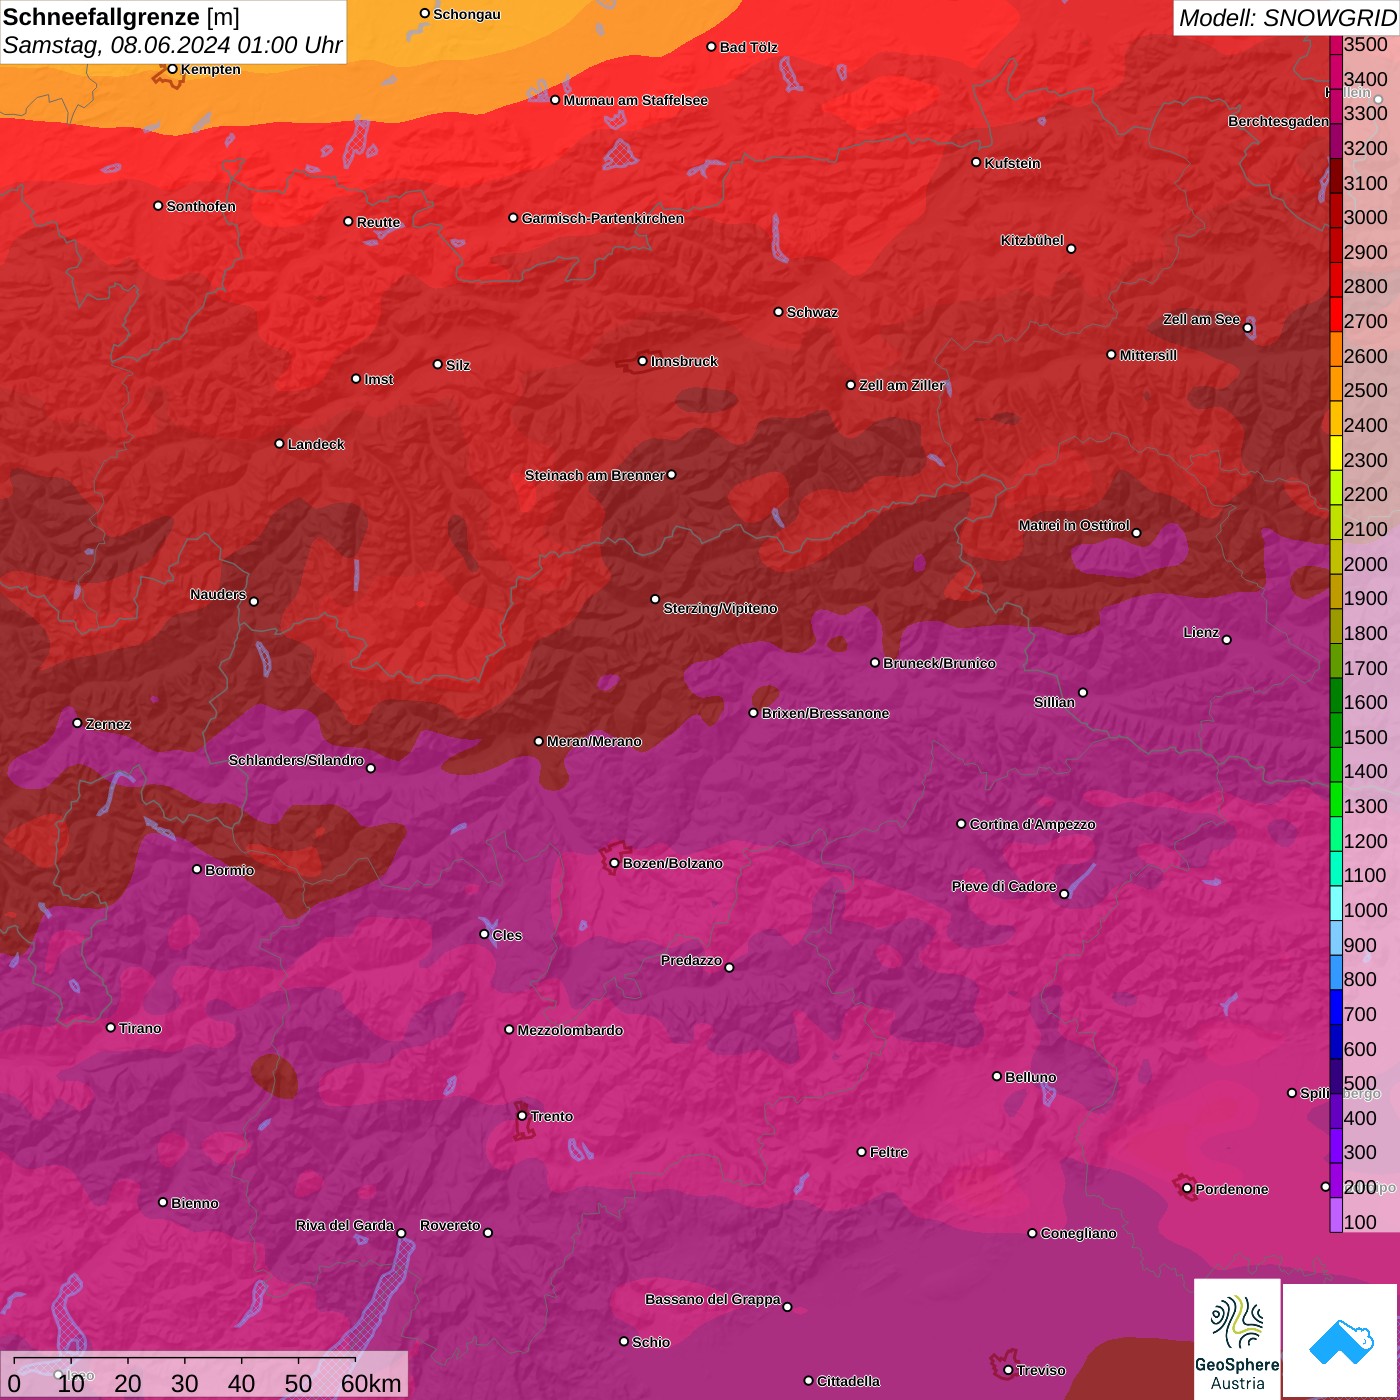The height and width of the screenshot is (1400, 1400).
Task: Click the Pordenone city marker
Action: pos(1188,1188)
